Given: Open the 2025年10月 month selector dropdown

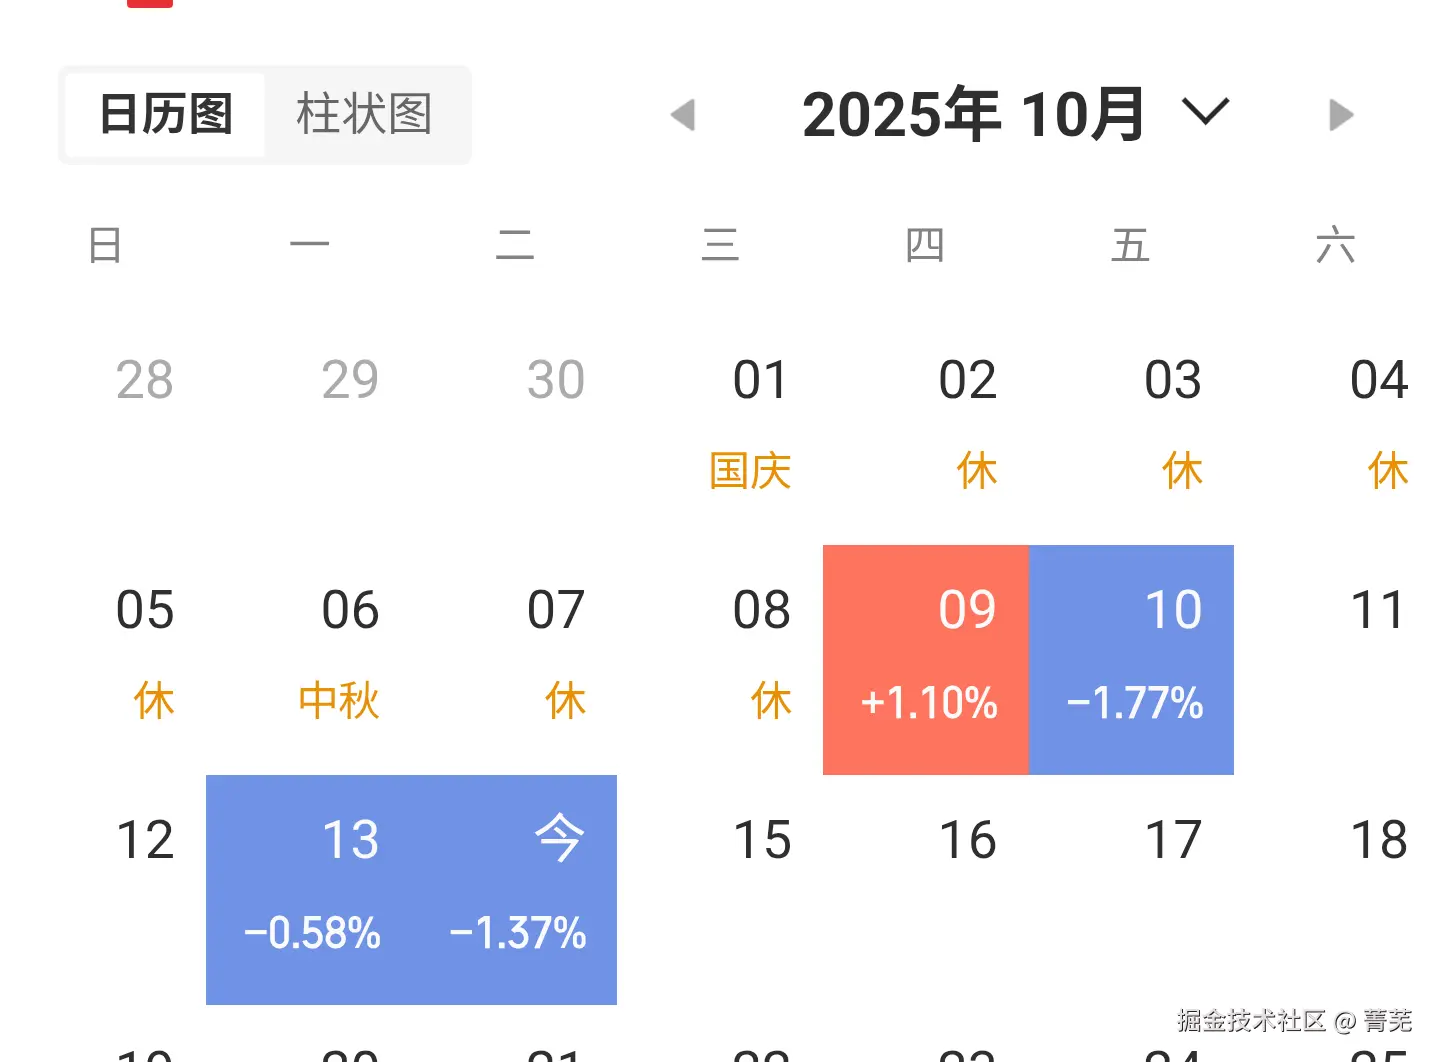Looking at the screenshot, I should coord(1205,113).
